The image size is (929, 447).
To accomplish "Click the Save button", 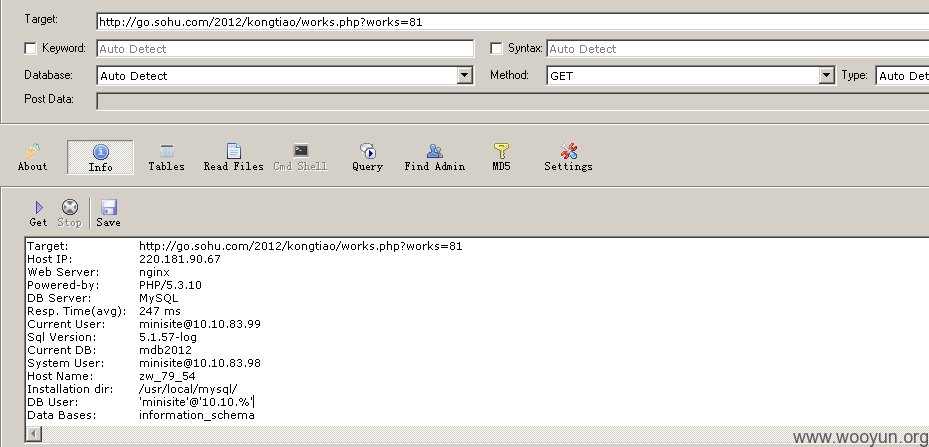I will tap(108, 213).
